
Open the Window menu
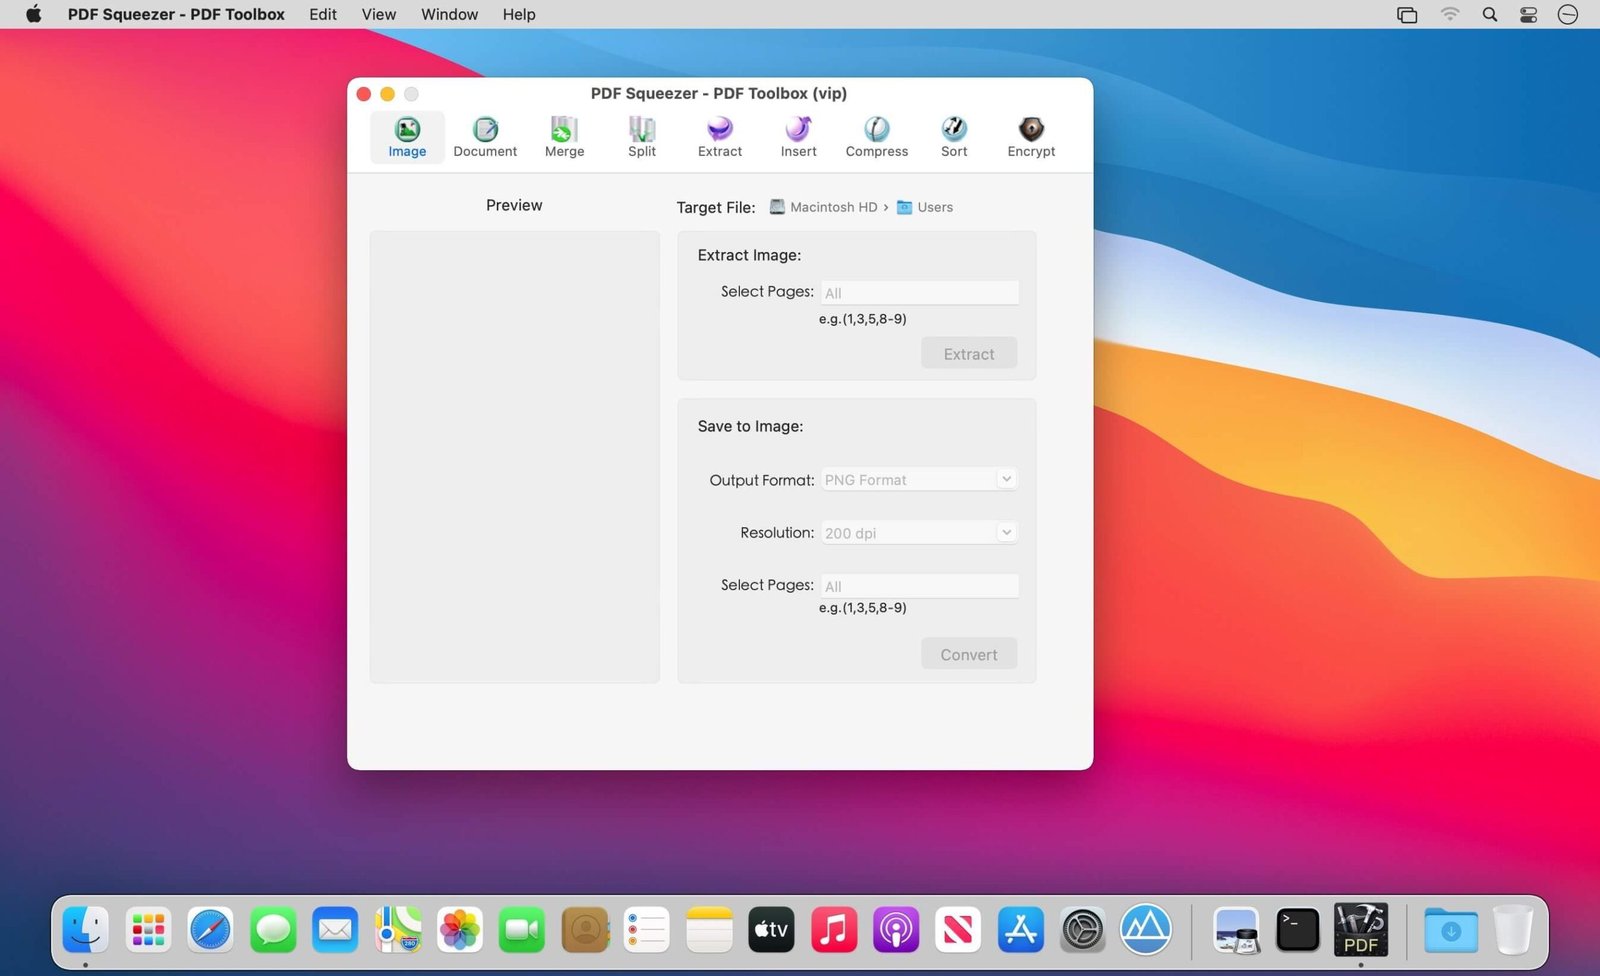[x=449, y=14]
